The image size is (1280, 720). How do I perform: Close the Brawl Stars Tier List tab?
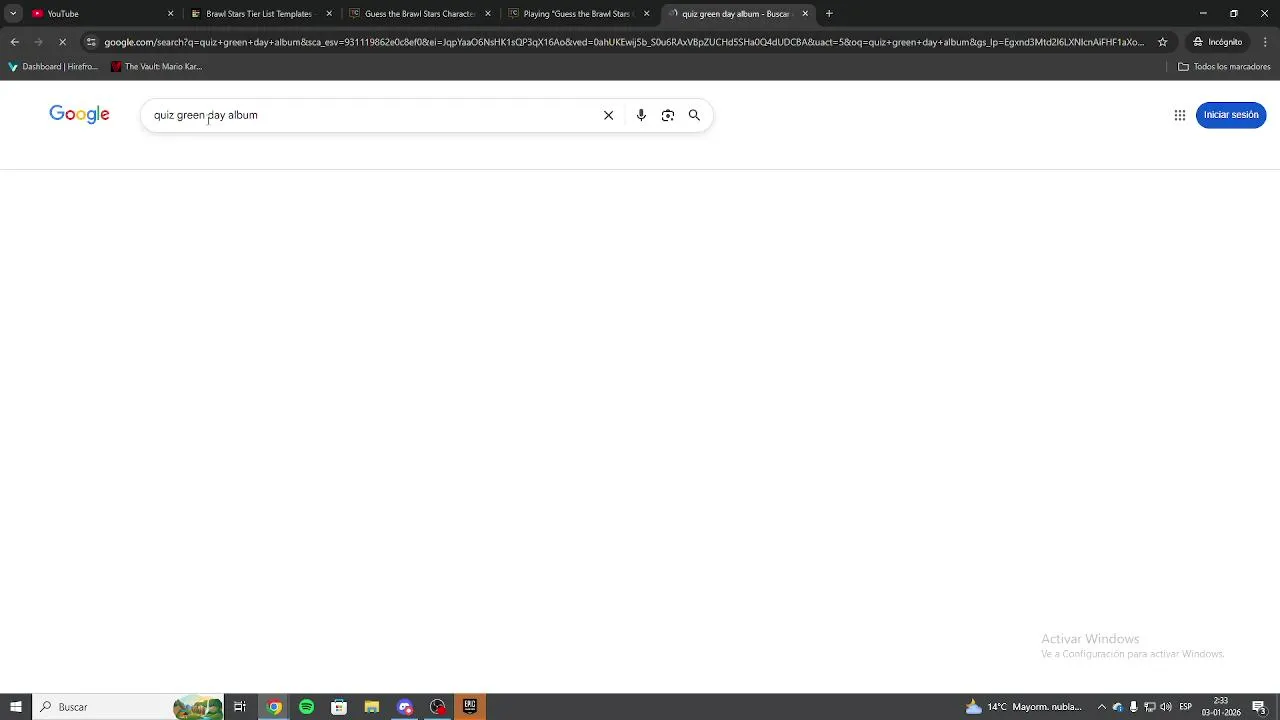pos(329,14)
